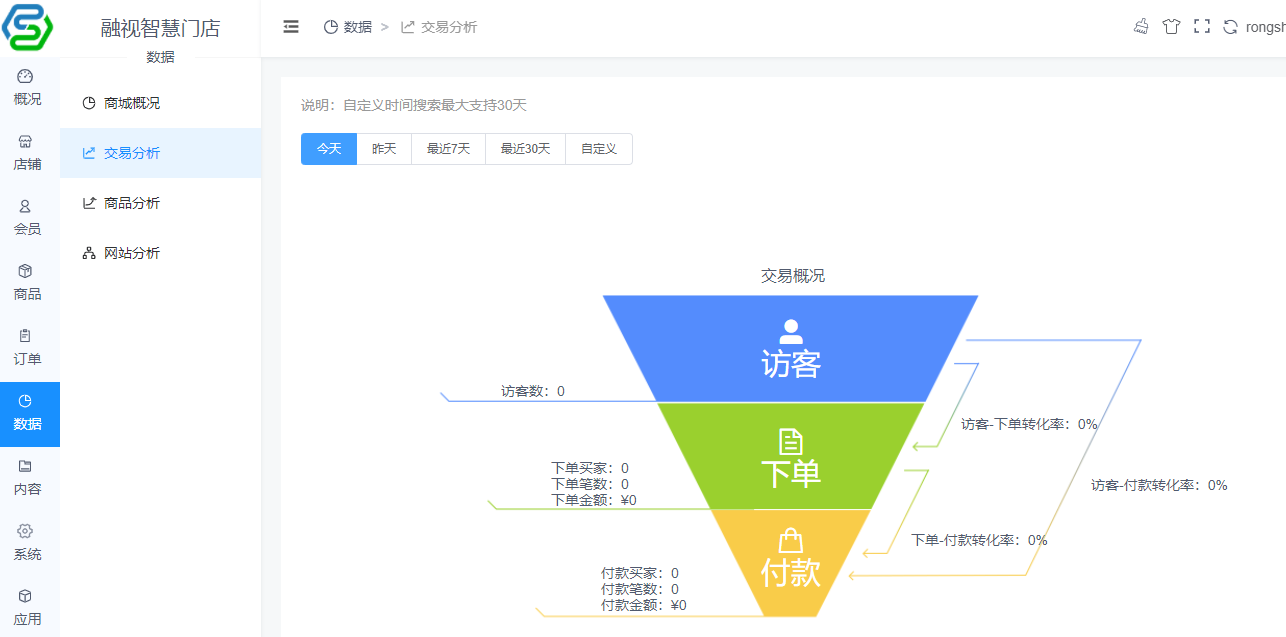
Task: Click the 交易分析 breadcrumb item
Action: click(439, 27)
